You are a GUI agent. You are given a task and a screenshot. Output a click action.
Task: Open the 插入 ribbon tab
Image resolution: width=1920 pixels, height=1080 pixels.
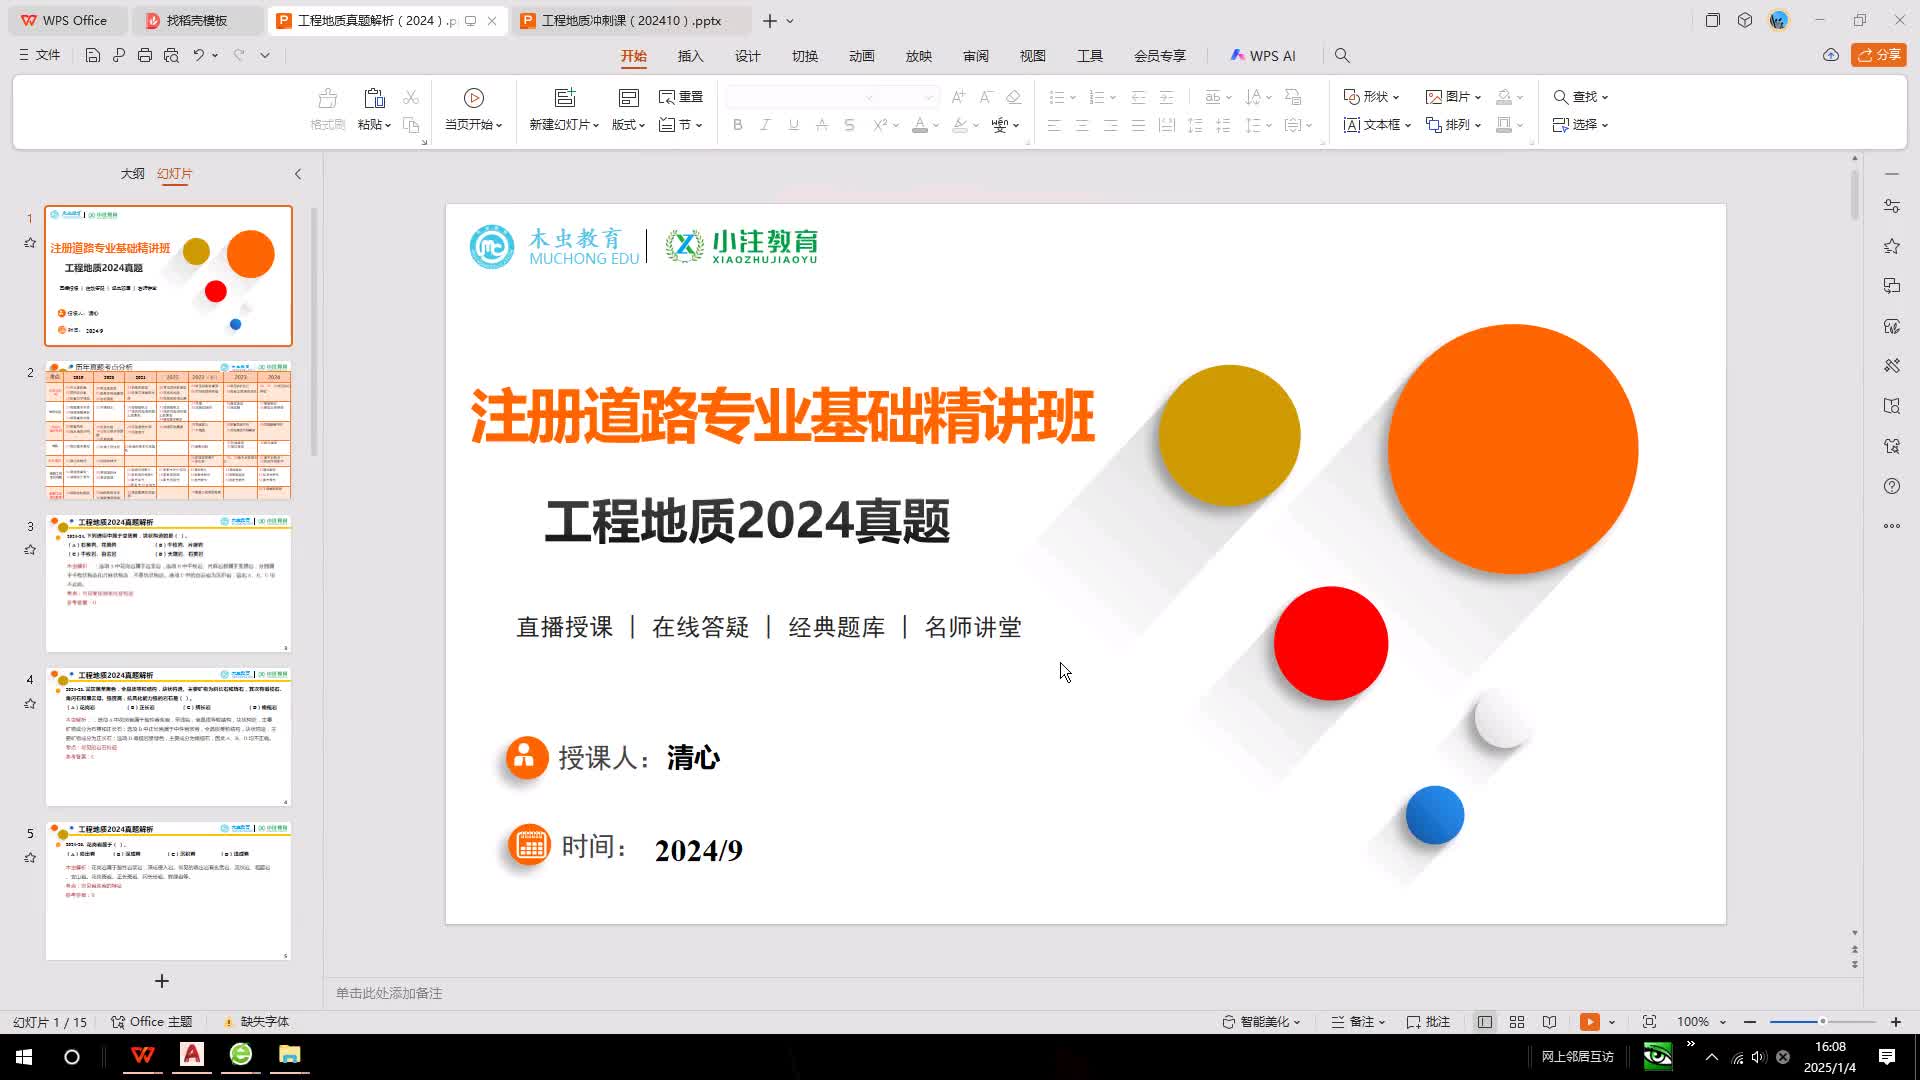(x=690, y=56)
